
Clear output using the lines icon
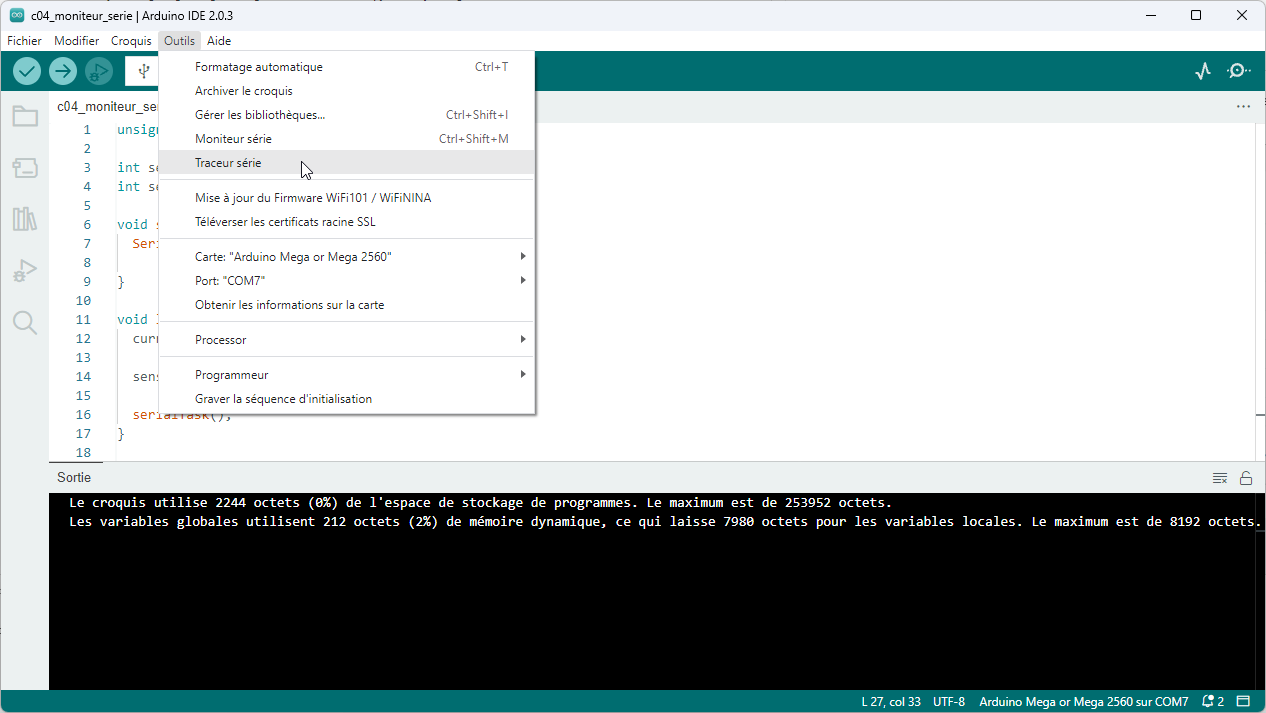1220,478
